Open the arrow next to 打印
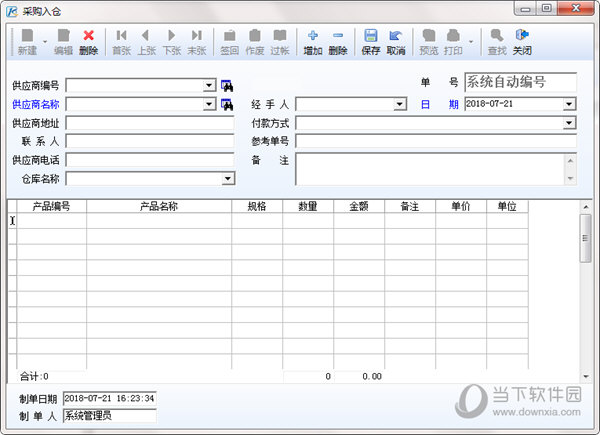The height and width of the screenshot is (435, 600). click(471, 42)
